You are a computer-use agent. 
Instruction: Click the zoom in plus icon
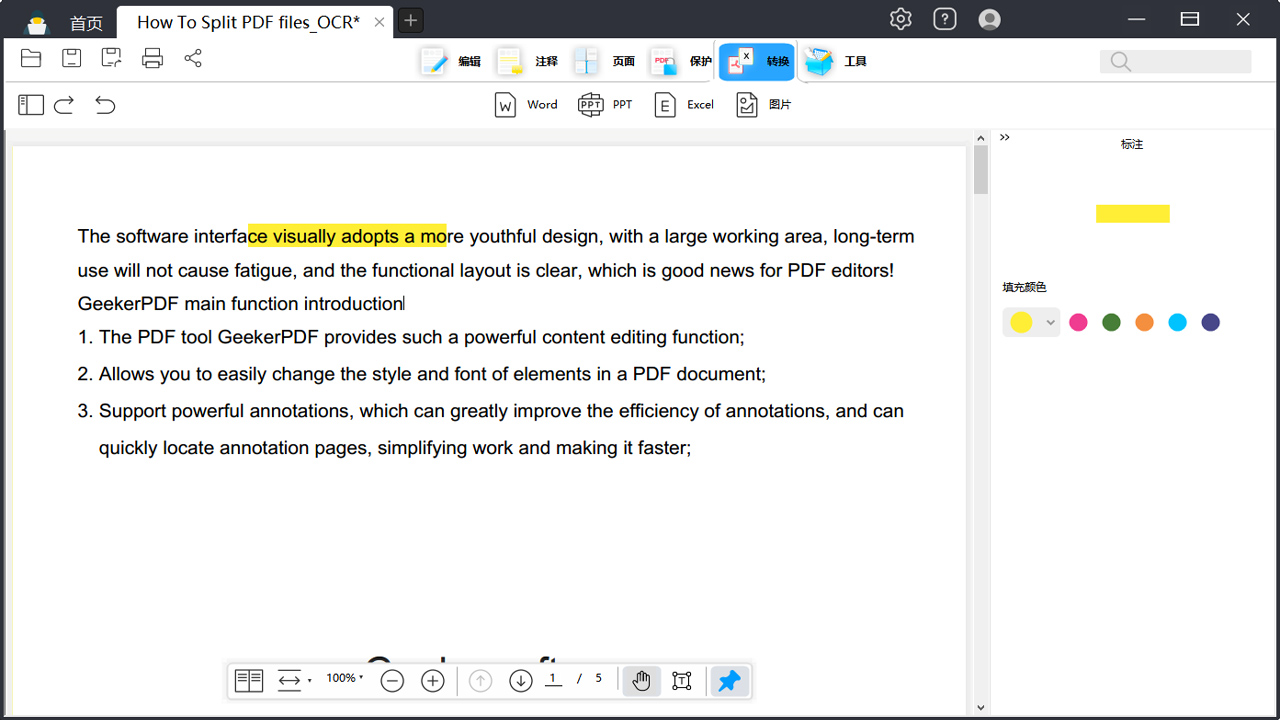[432, 681]
